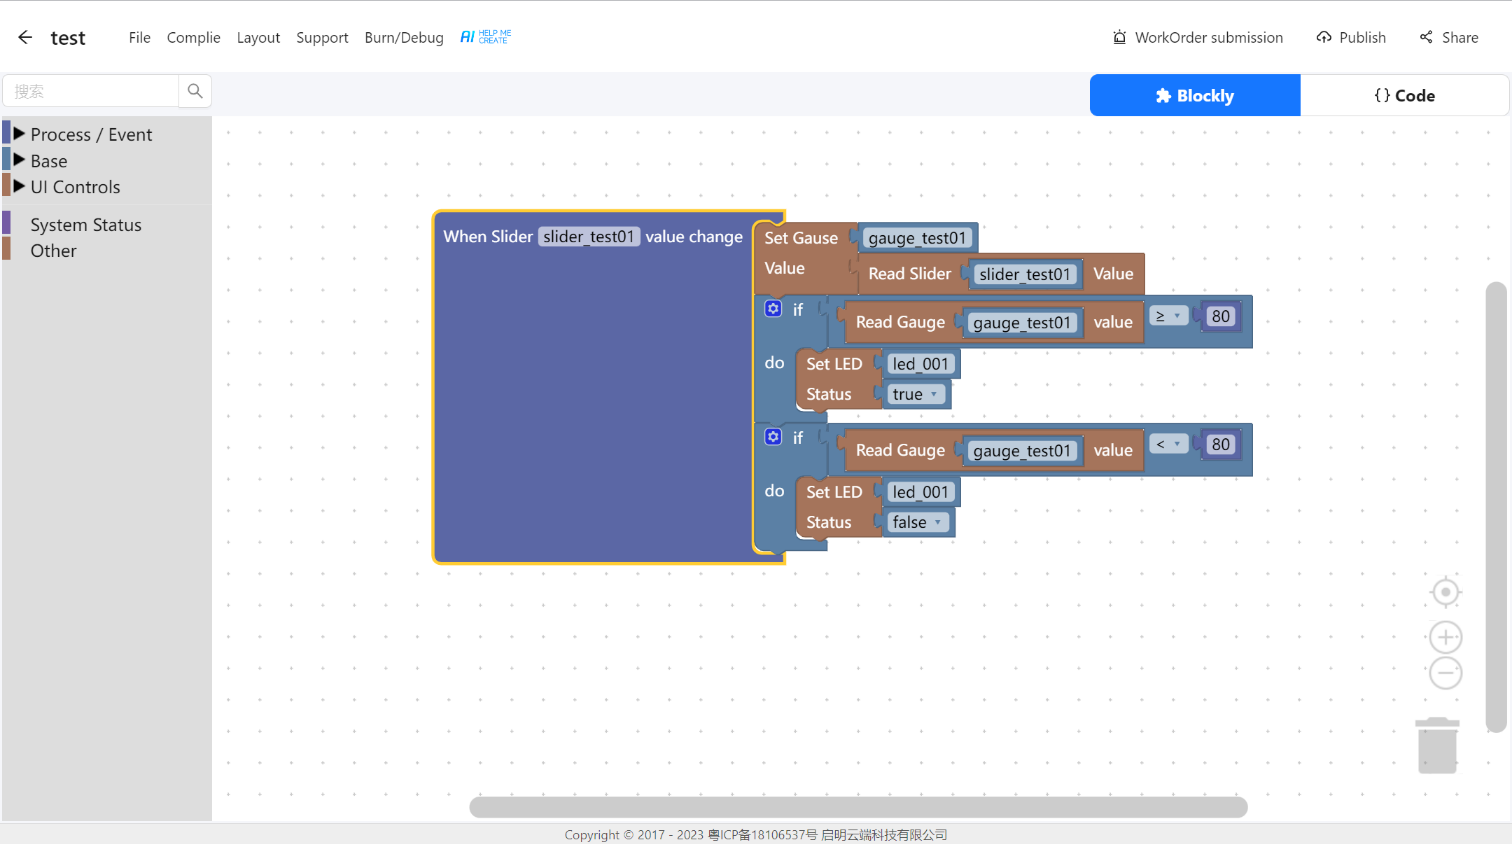The height and width of the screenshot is (844, 1512).
Task: Select gauge_test01 in the ≥ Read Gauge block
Action: point(1022,322)
